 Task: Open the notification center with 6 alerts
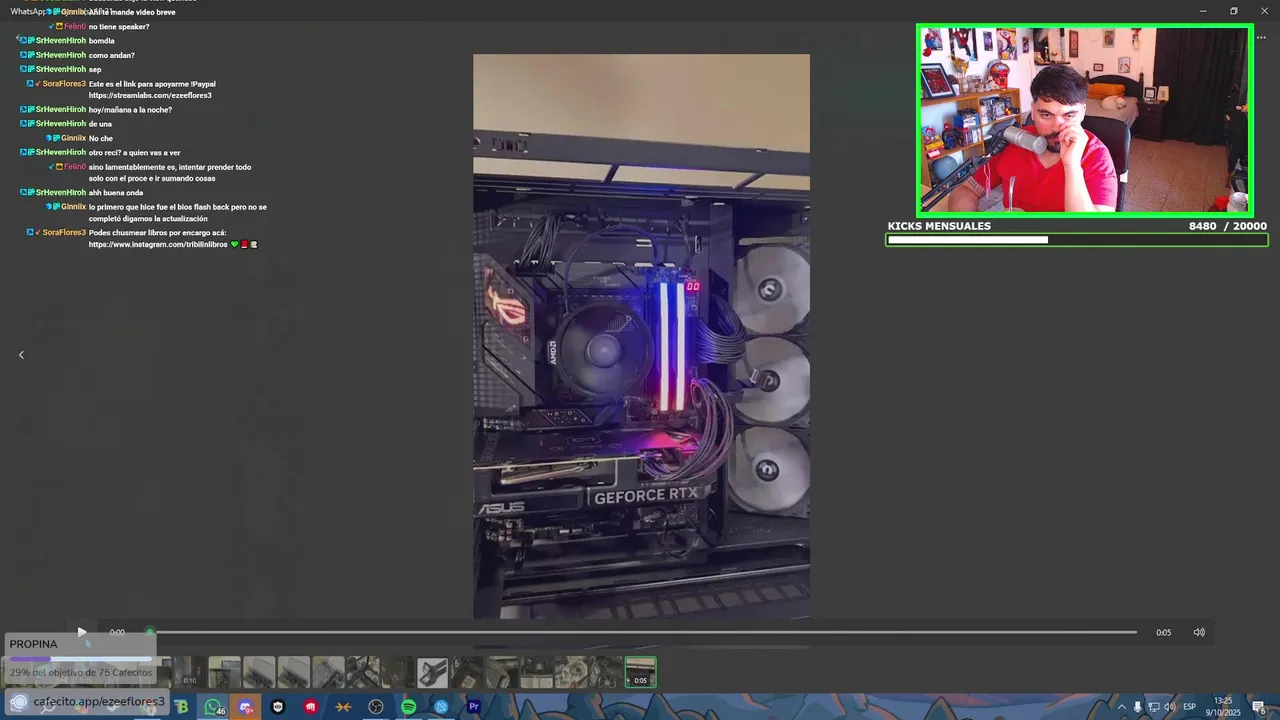[x=1259, y=707]
